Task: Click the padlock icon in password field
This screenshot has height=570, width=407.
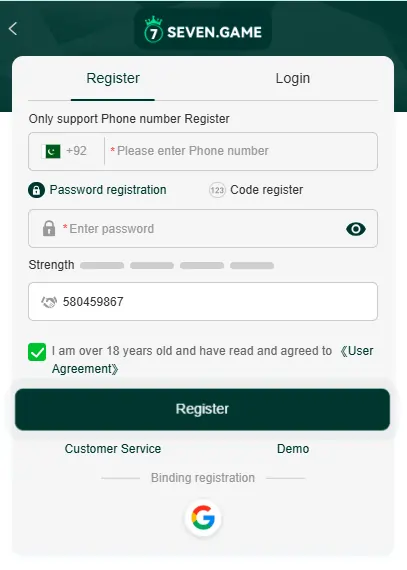Action: point(49,229)
